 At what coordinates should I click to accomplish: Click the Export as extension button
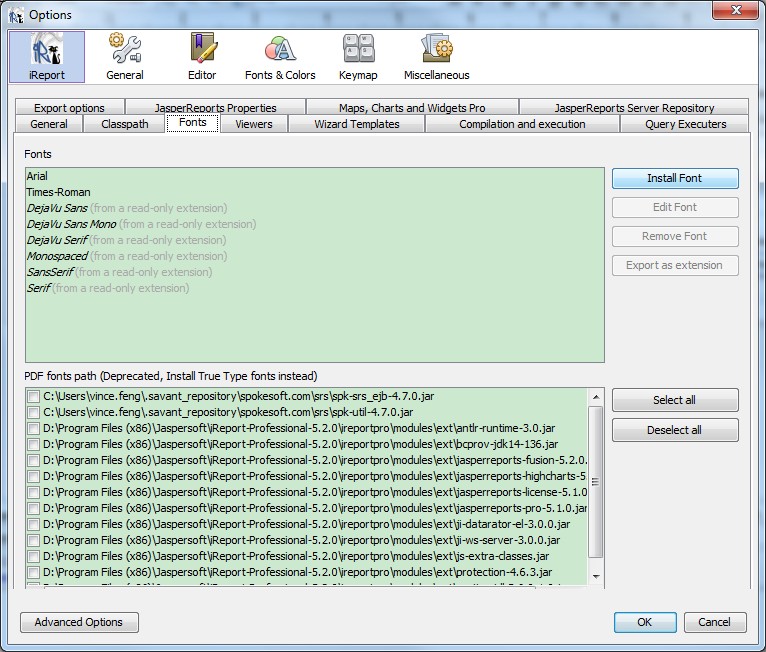pos(675,265)
